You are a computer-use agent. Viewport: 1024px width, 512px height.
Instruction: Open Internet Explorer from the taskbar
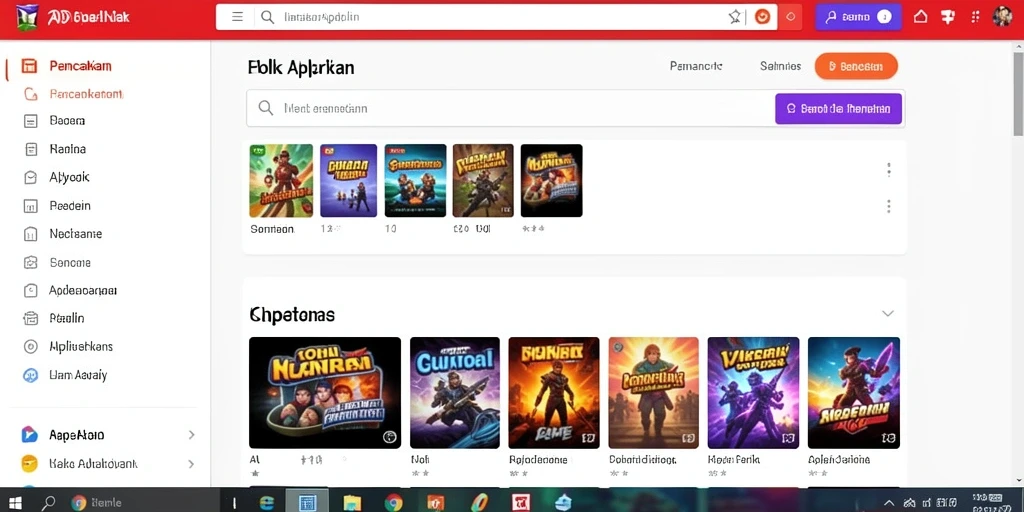pos(267,502)
